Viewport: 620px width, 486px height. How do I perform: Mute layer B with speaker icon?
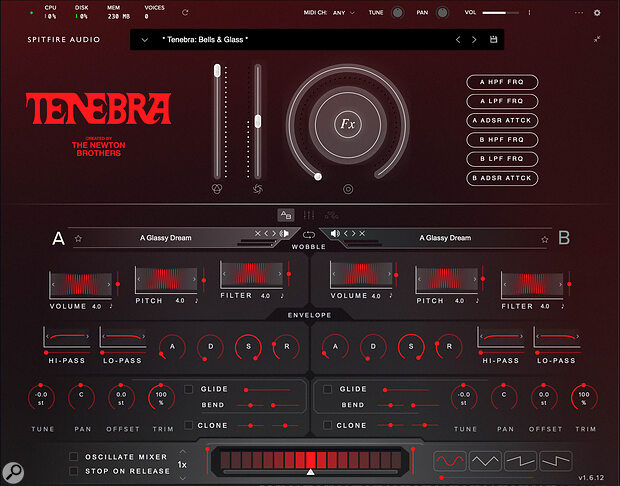tap(335, 233)
